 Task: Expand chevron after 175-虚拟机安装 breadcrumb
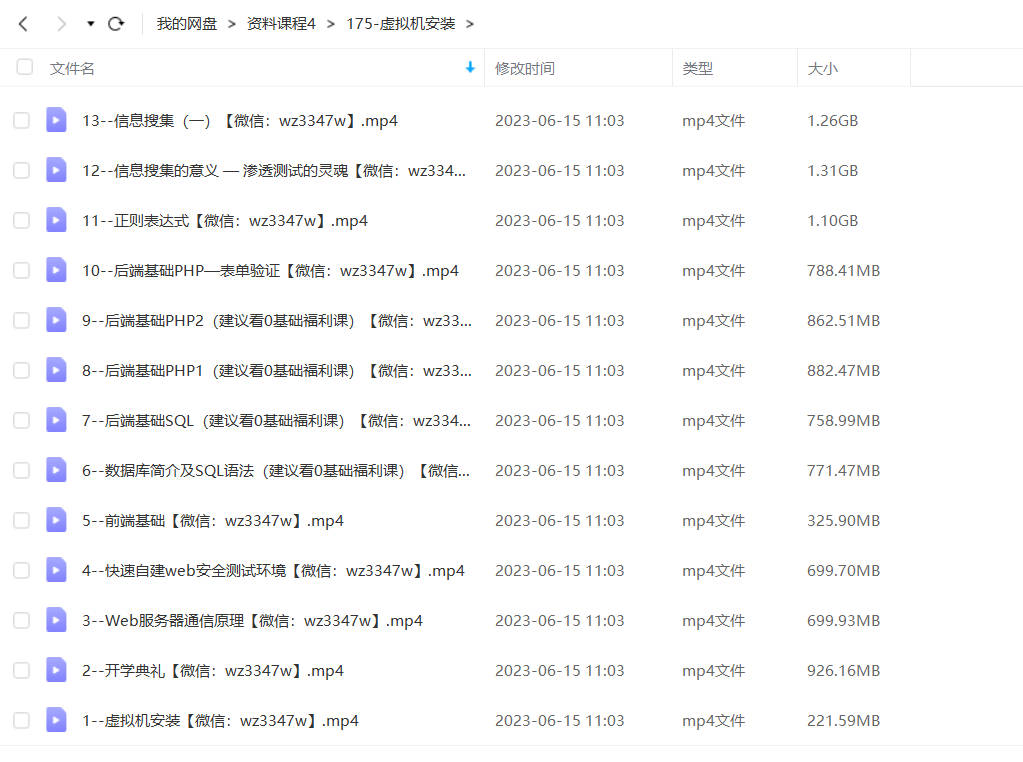pyautogui.click(x=470, y=24)
